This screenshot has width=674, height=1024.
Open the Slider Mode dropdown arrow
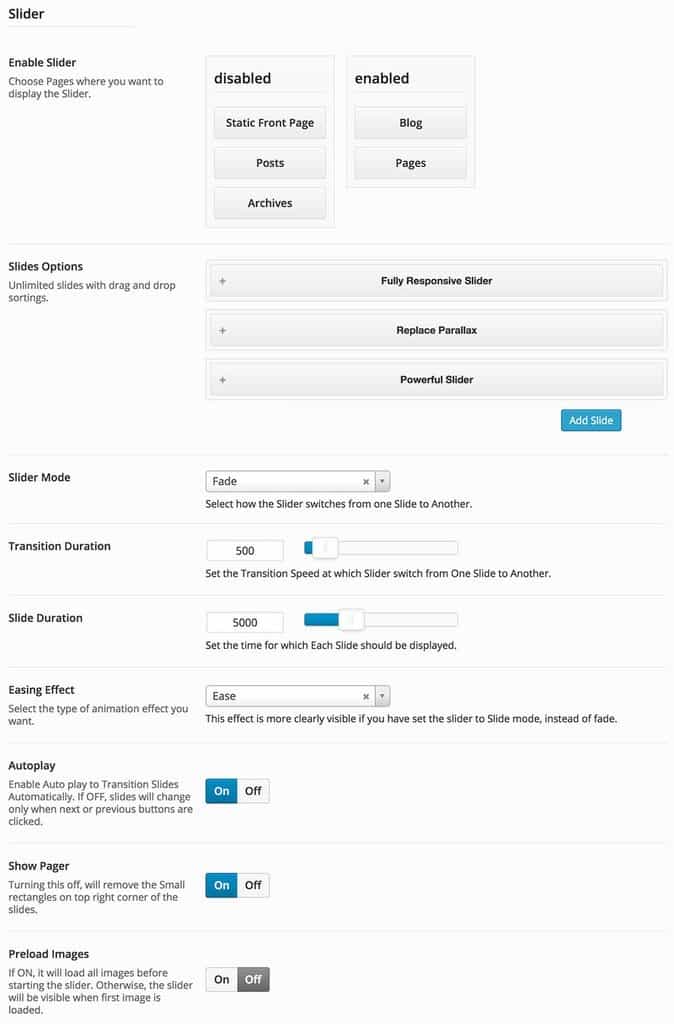point(383,482)
